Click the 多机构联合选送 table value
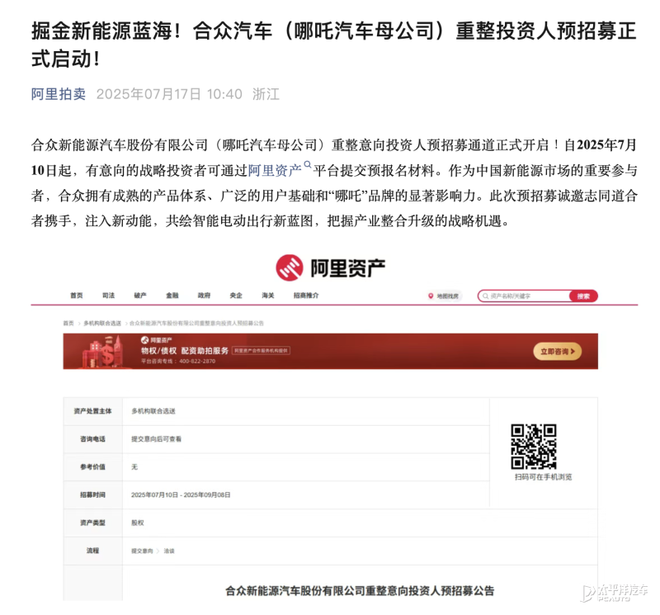The image size is (660, 615). (x=153, y=411)
